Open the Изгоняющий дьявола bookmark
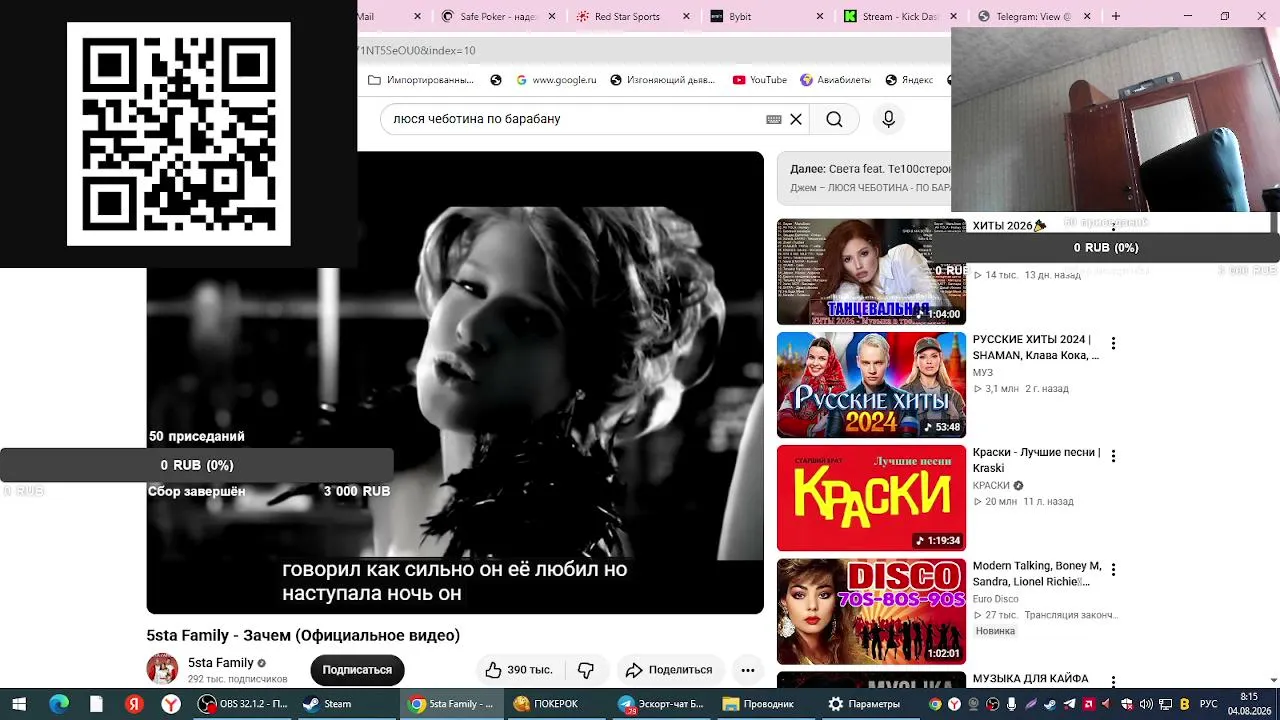Viewport: 1280px width, 720px height. [x=663, y=80]
